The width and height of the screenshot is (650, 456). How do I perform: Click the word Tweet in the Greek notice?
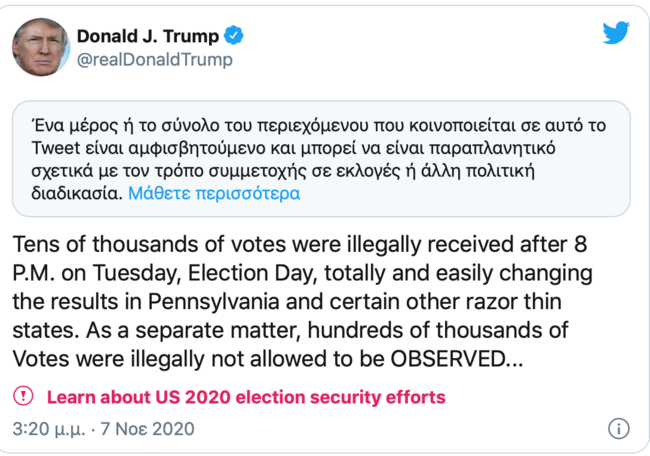pos(56,148)
